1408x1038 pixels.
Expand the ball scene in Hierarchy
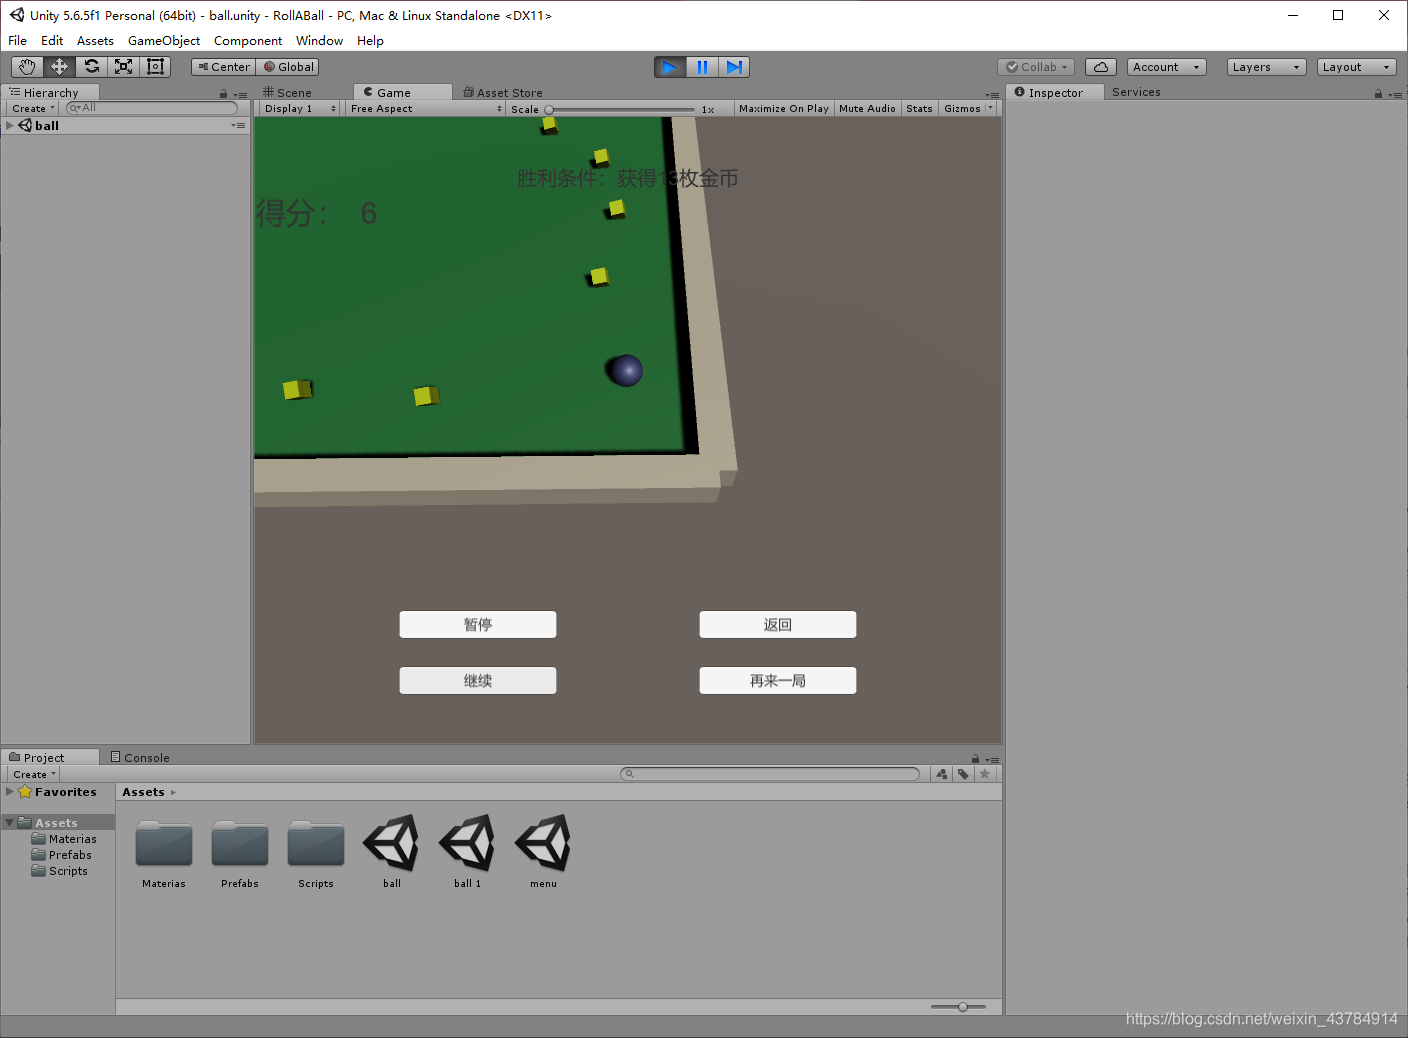click(10, 126)
